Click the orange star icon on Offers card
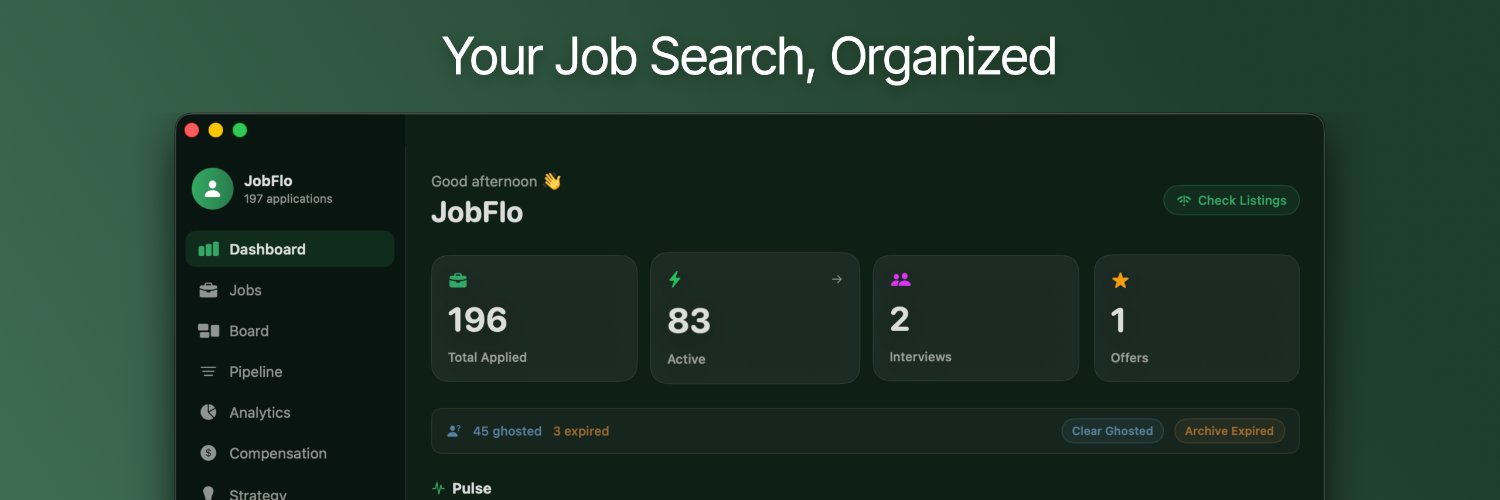The width and height of the screenshot is (1500, 500). tap(1120, 281)
